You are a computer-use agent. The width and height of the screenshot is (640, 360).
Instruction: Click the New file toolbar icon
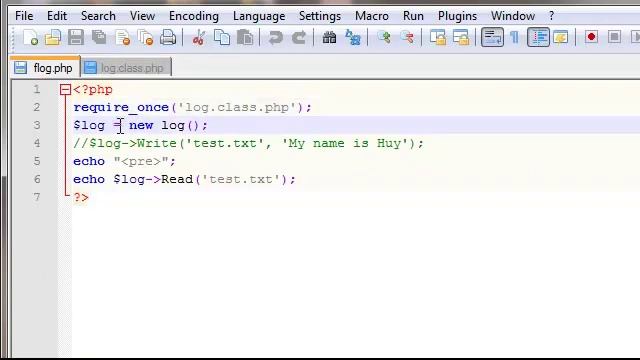click(x=30, y=38)
